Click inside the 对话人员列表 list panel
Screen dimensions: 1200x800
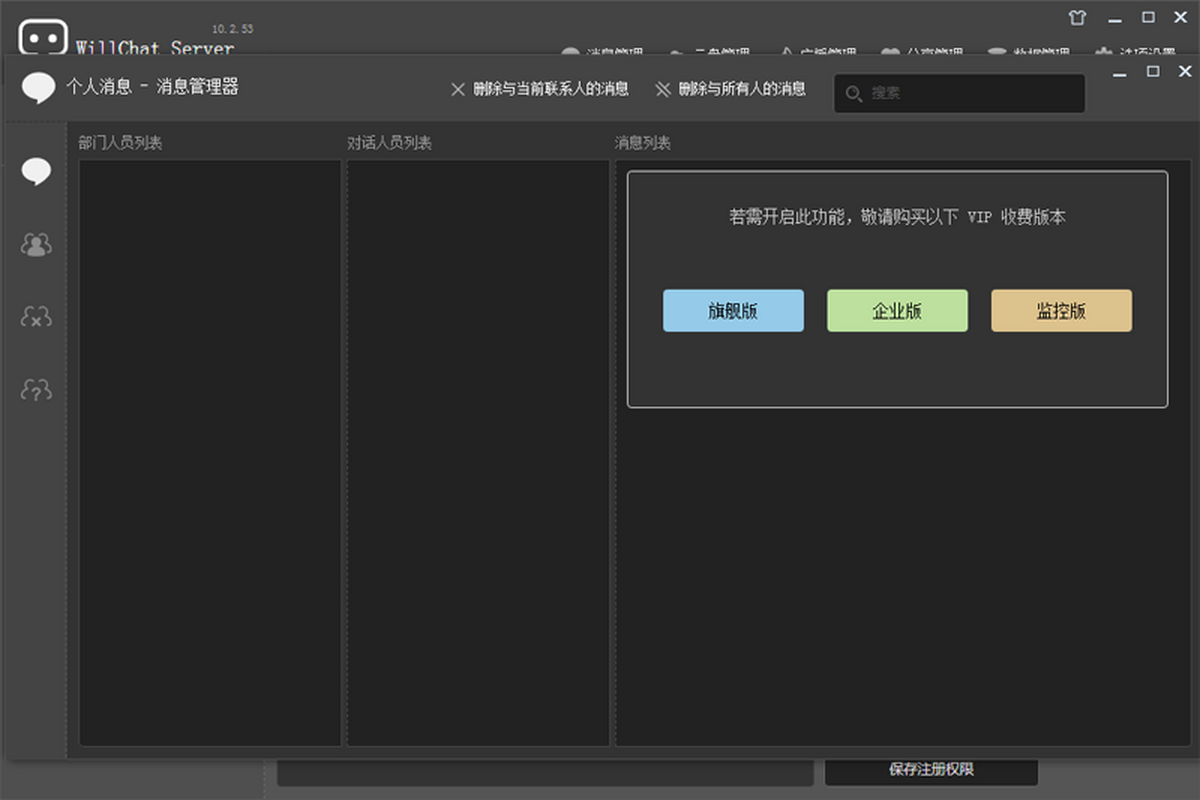click(x=478, y=450)
